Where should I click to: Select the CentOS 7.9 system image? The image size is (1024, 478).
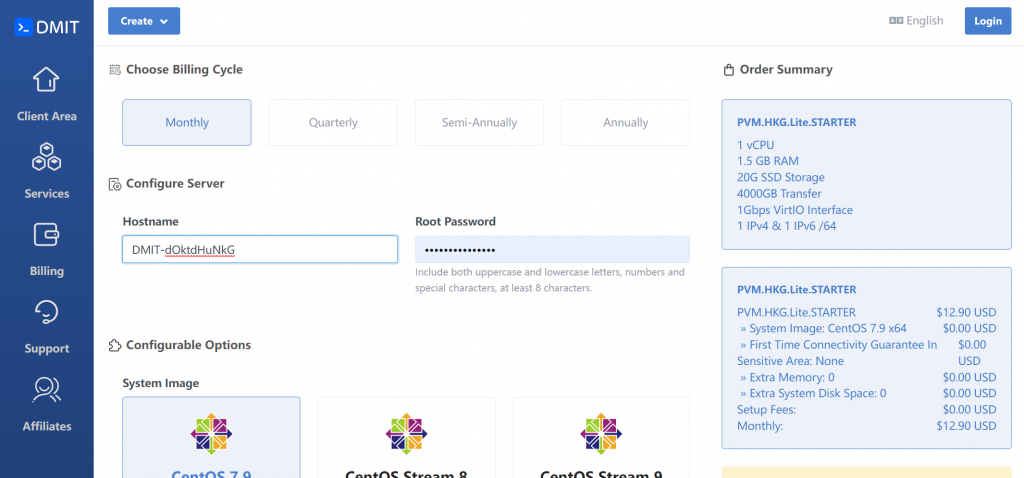click(x=211, y=438)
